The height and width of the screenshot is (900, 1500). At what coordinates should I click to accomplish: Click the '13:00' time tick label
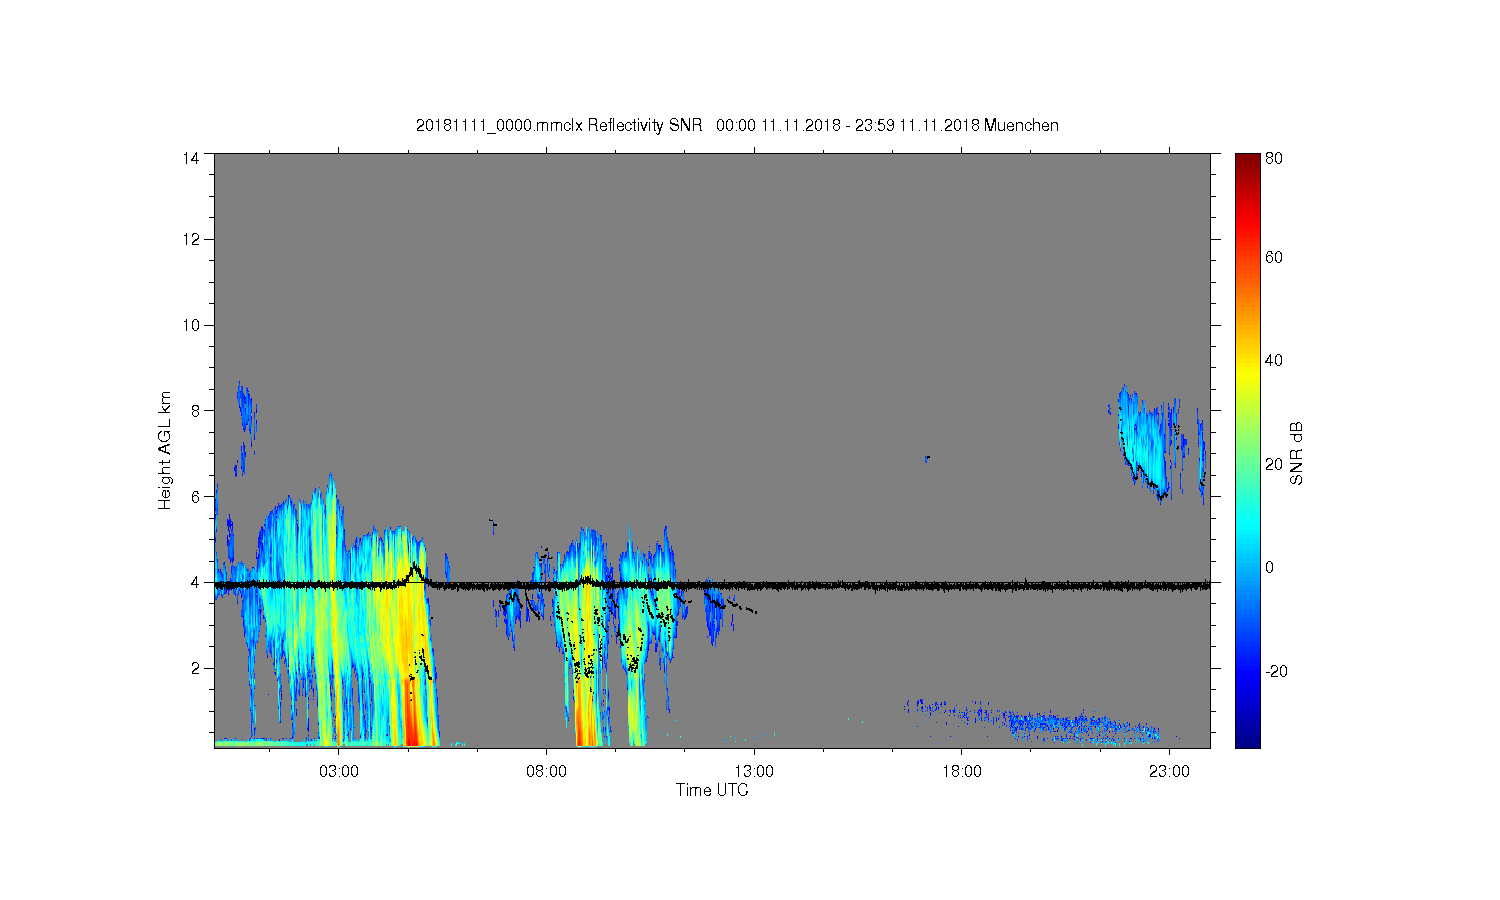(754, 772)
